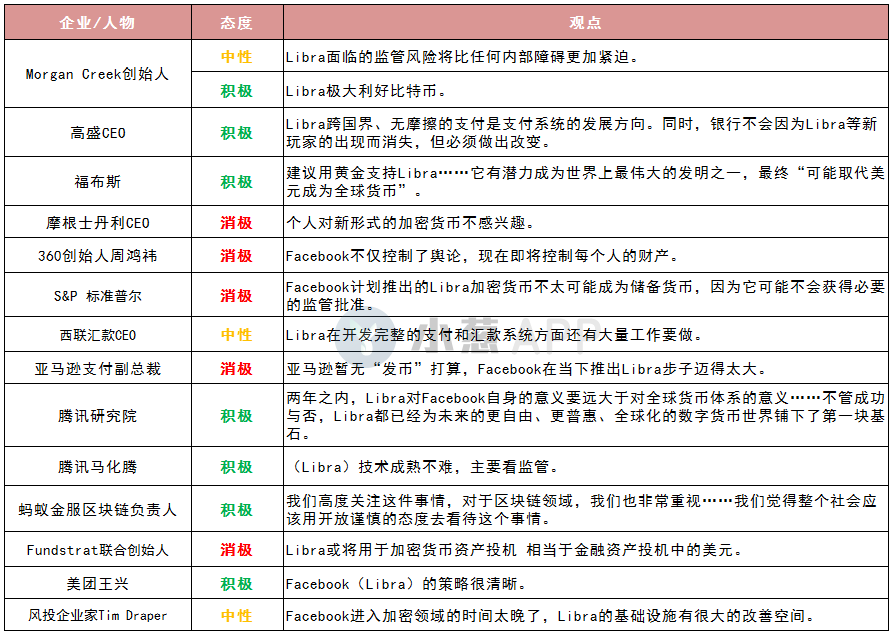
Task: Click 中性 in the Libra面临的监管风险 row
Action: point(237,56)
